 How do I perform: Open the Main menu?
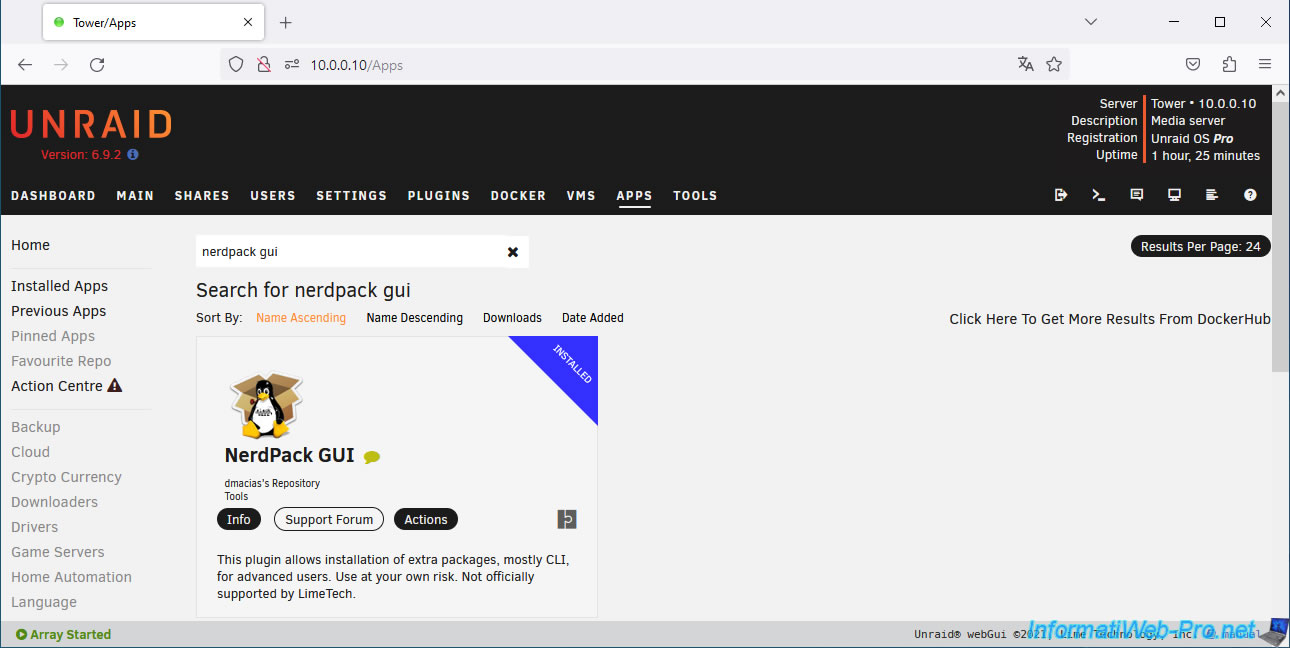135,196
